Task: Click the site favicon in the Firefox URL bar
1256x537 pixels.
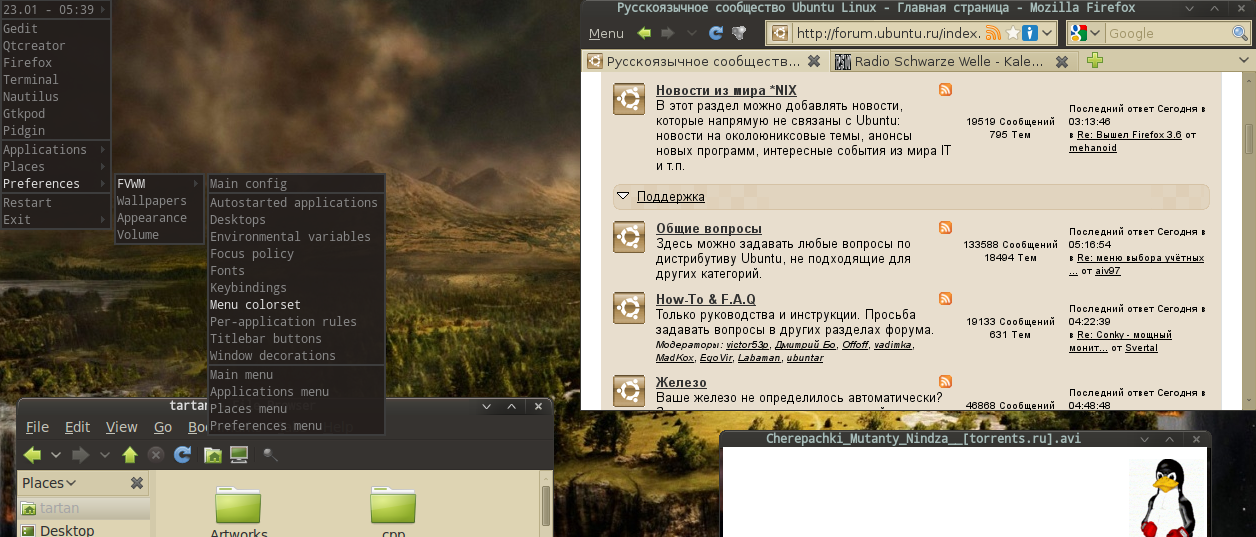Action: coord(781,34)
